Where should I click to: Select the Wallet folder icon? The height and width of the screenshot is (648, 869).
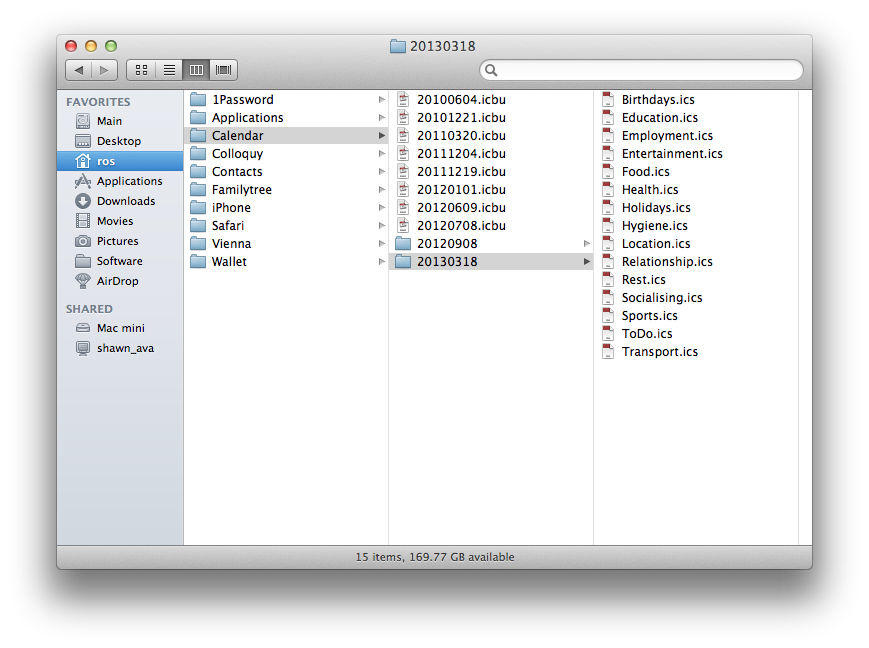click(x=198, y=262)
